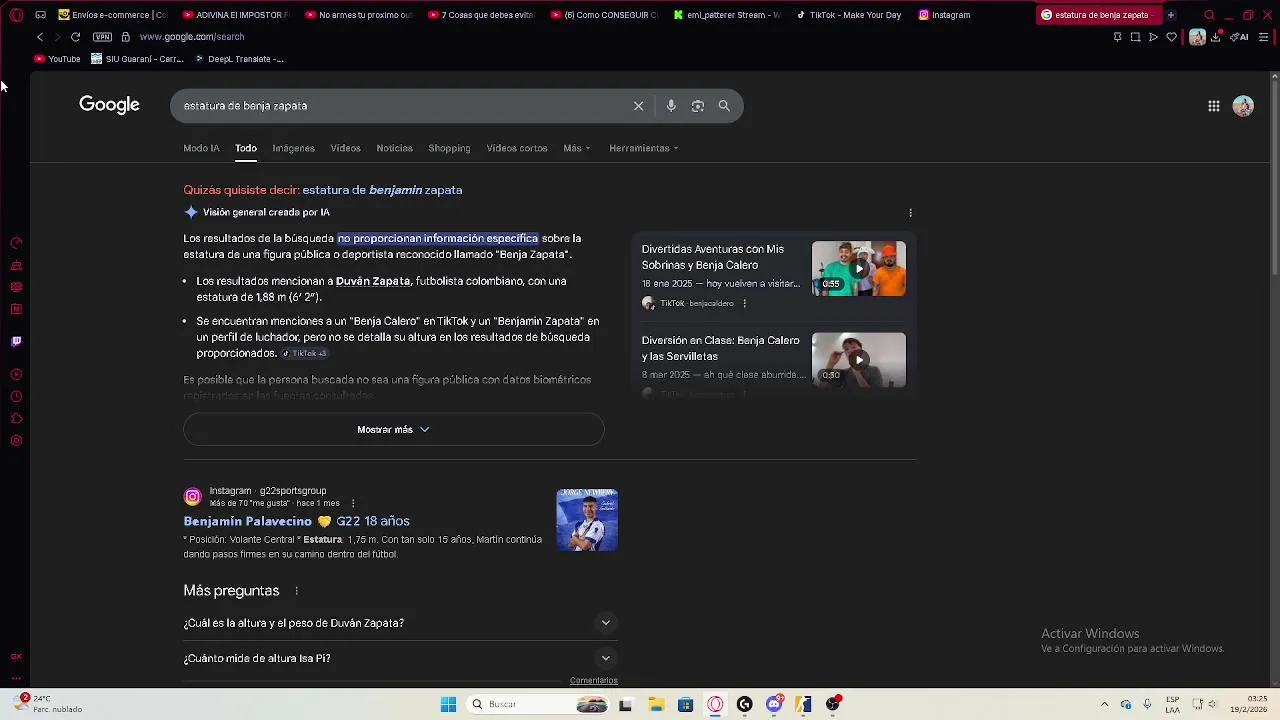
Task: Switch to Modo IA tab
Action: click(201, 148)
